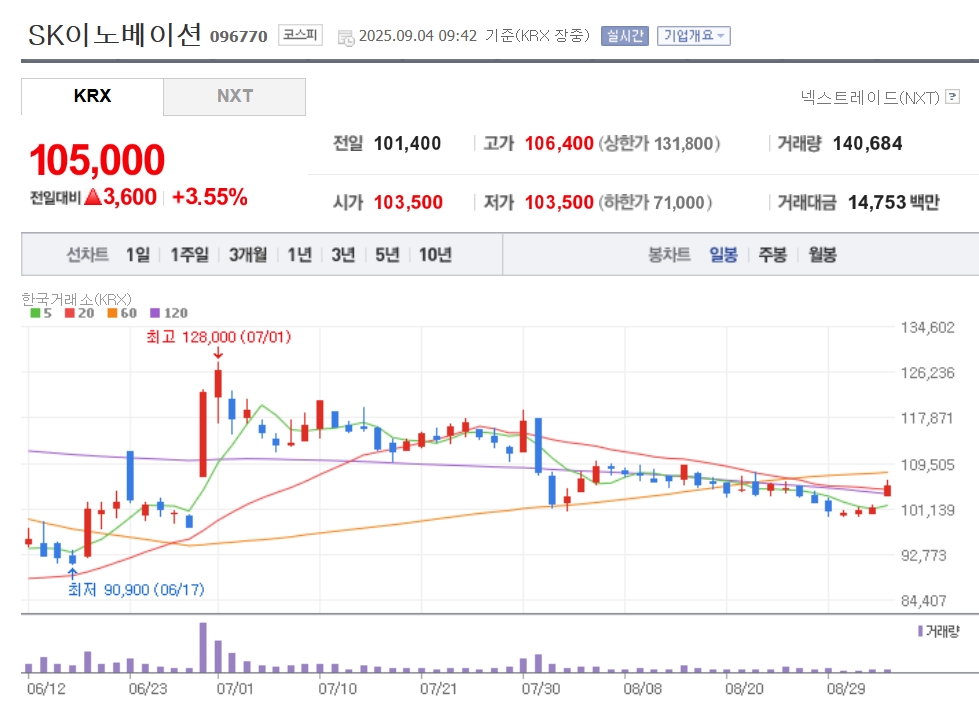Switch to the NXT tab

pos(235,96)
